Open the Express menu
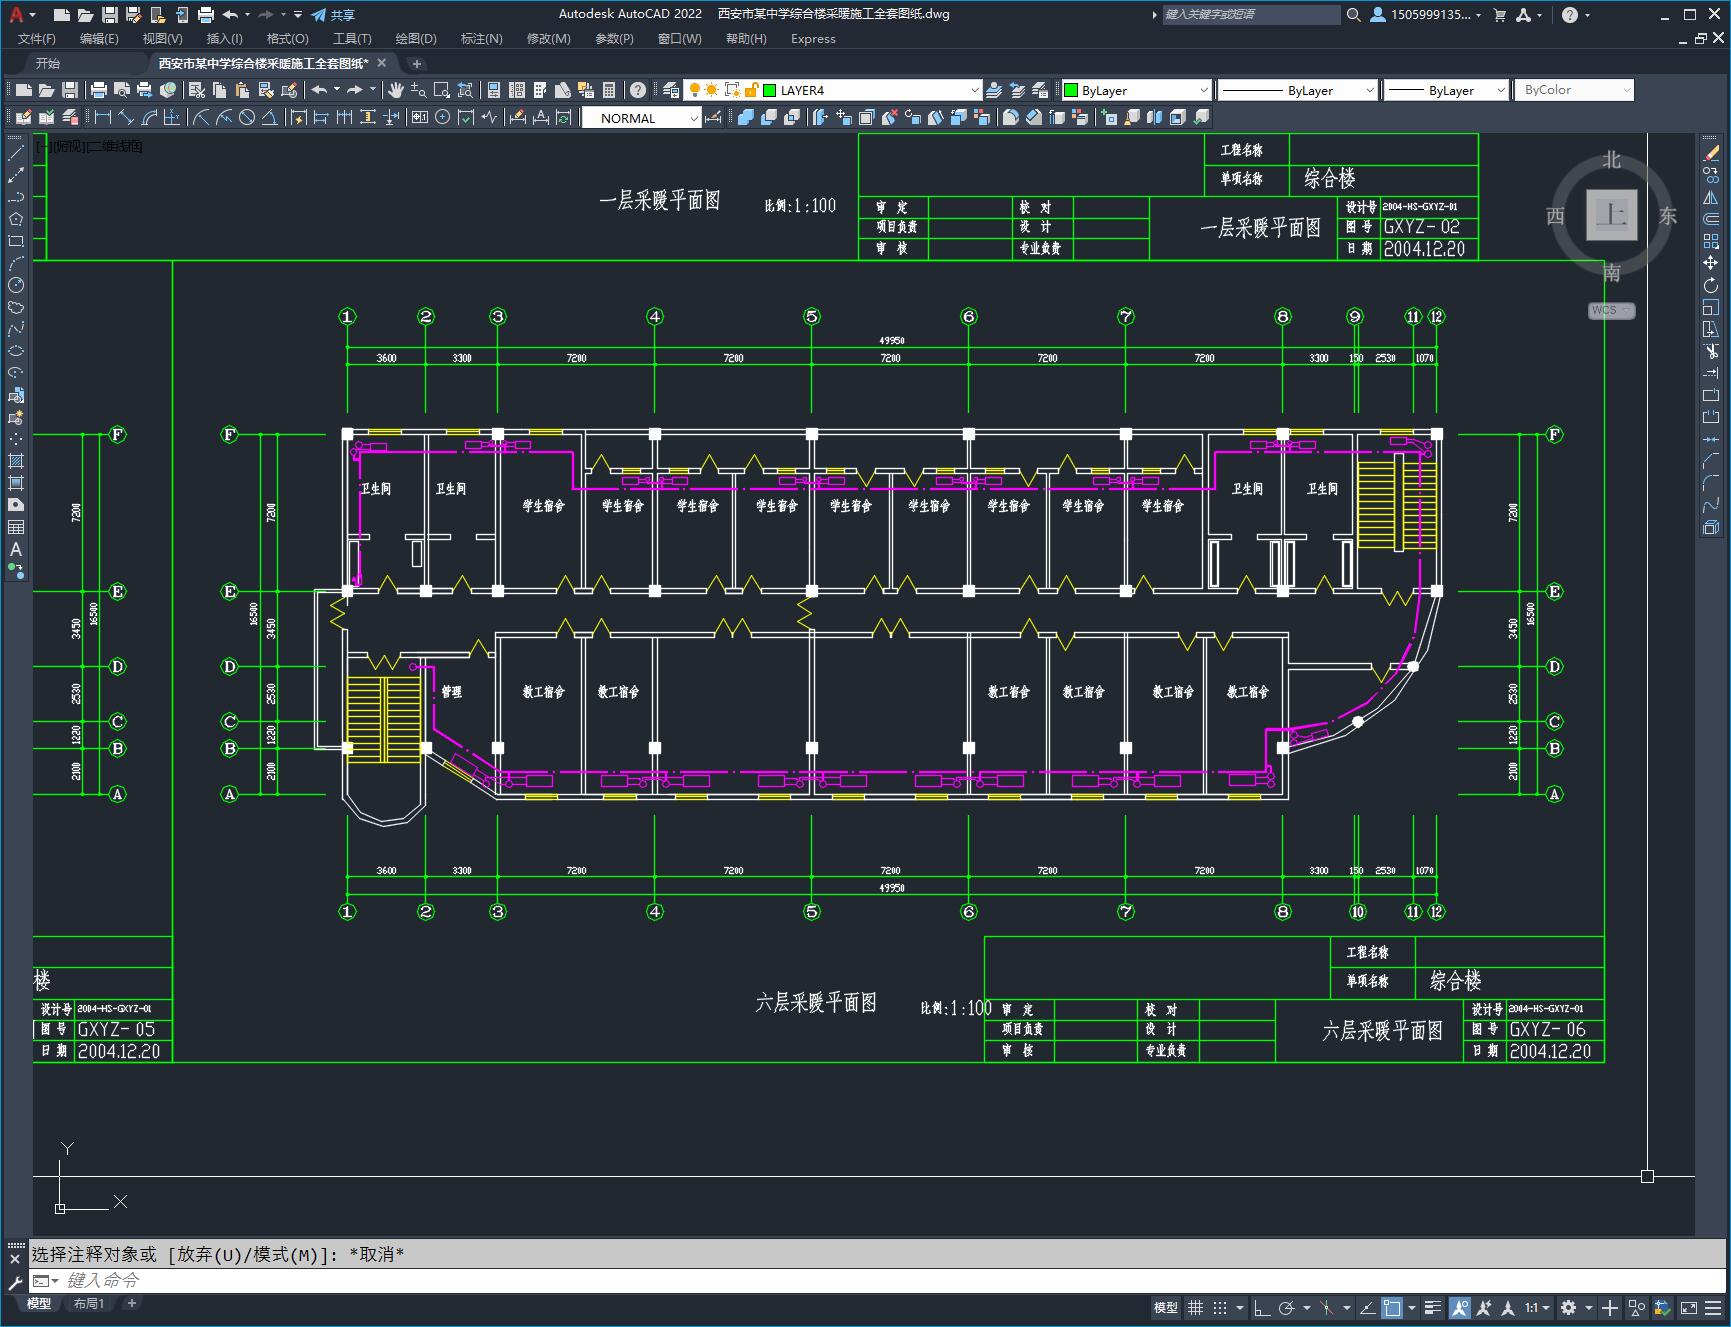Viewport: 1731px width, 1327px height. tap(813, 39)
